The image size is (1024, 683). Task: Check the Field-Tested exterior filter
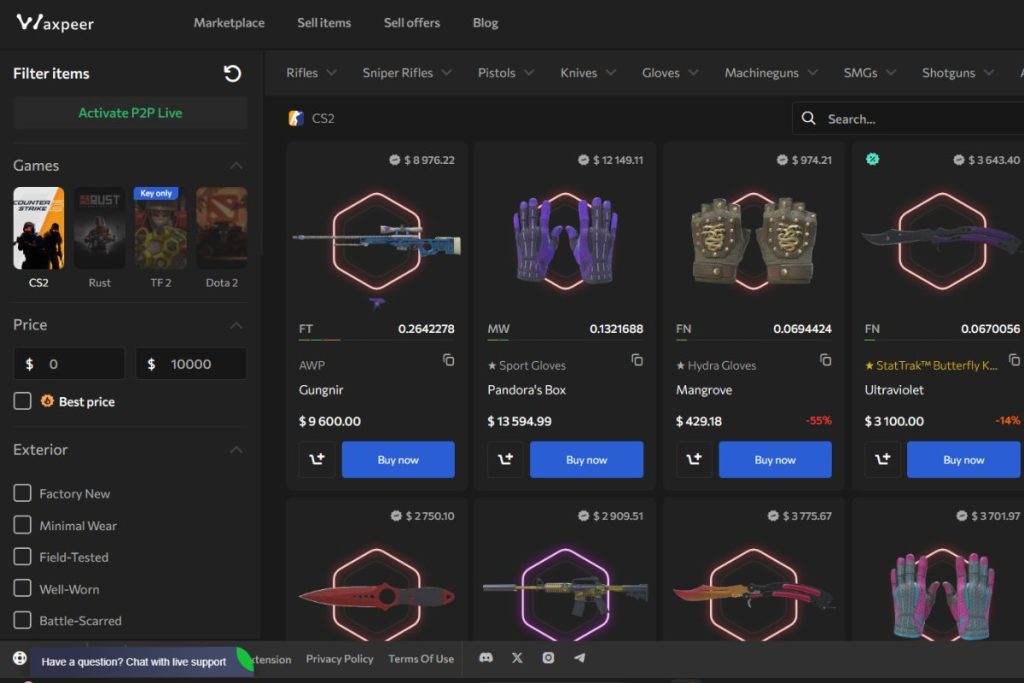click(22, 556)
